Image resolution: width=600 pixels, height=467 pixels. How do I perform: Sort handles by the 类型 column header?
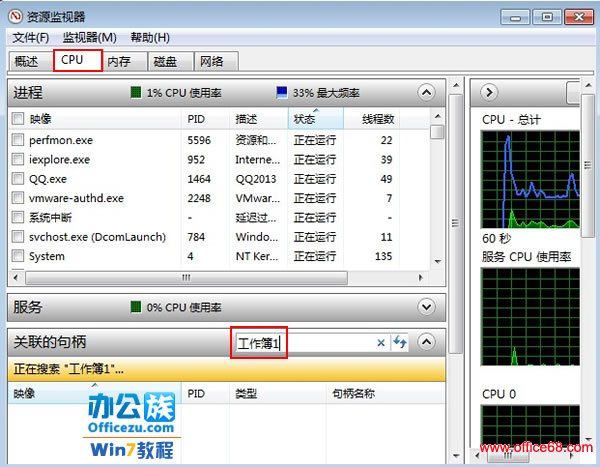pos(278,393)
